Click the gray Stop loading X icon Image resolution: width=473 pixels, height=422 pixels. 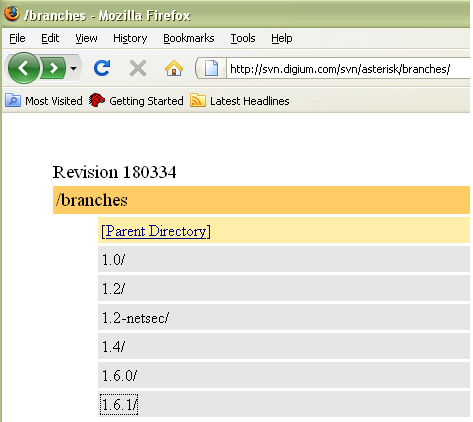pos(138,69)
